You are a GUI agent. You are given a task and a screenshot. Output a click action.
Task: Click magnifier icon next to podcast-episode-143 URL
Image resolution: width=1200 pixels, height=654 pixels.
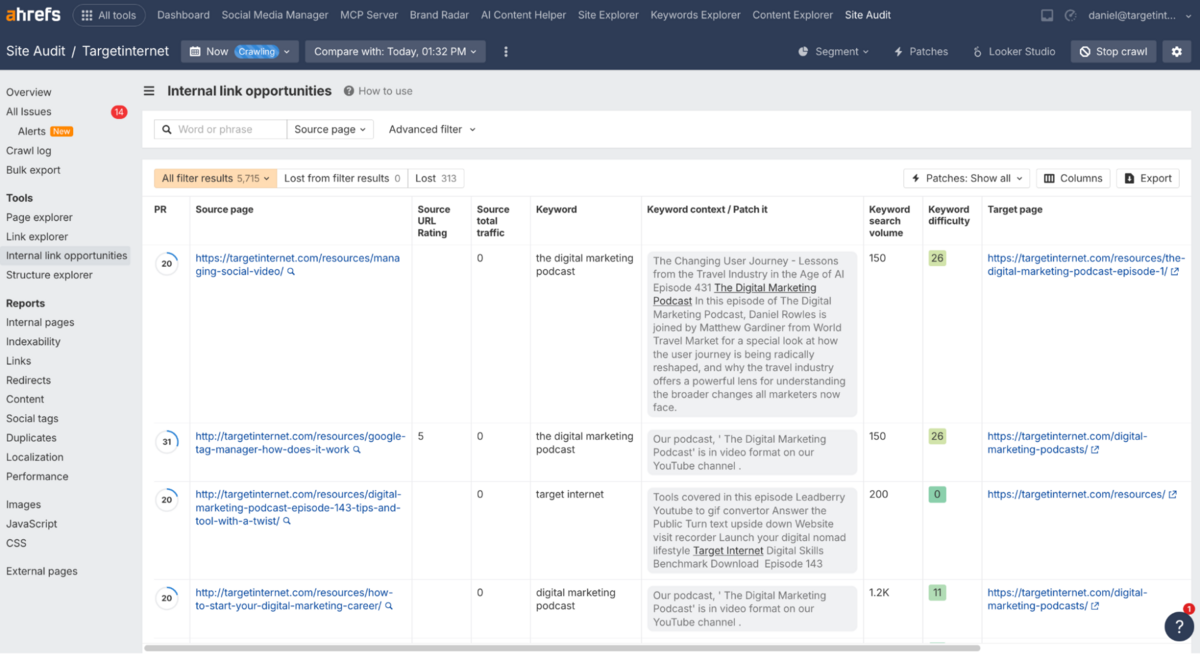(287, 521)
